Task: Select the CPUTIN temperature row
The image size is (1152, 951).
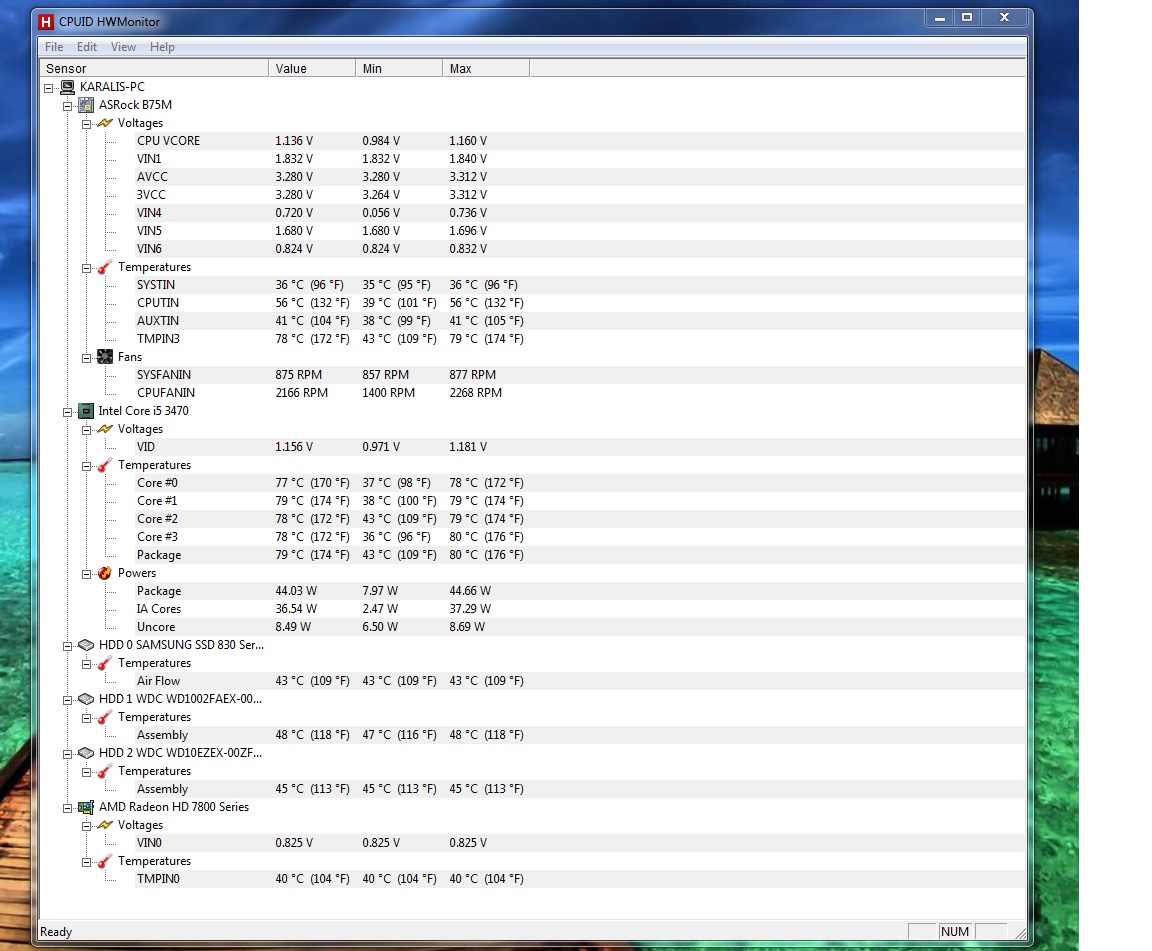Action: (580, 303)
